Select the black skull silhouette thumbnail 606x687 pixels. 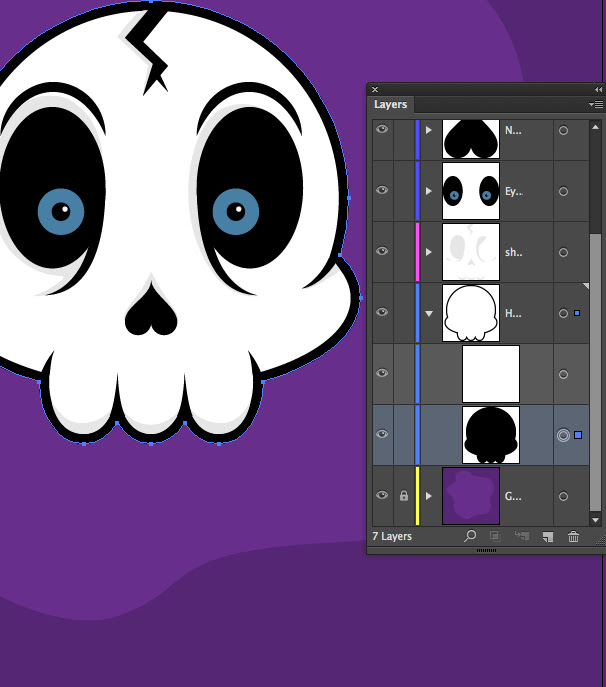click(x=491, y=435)
